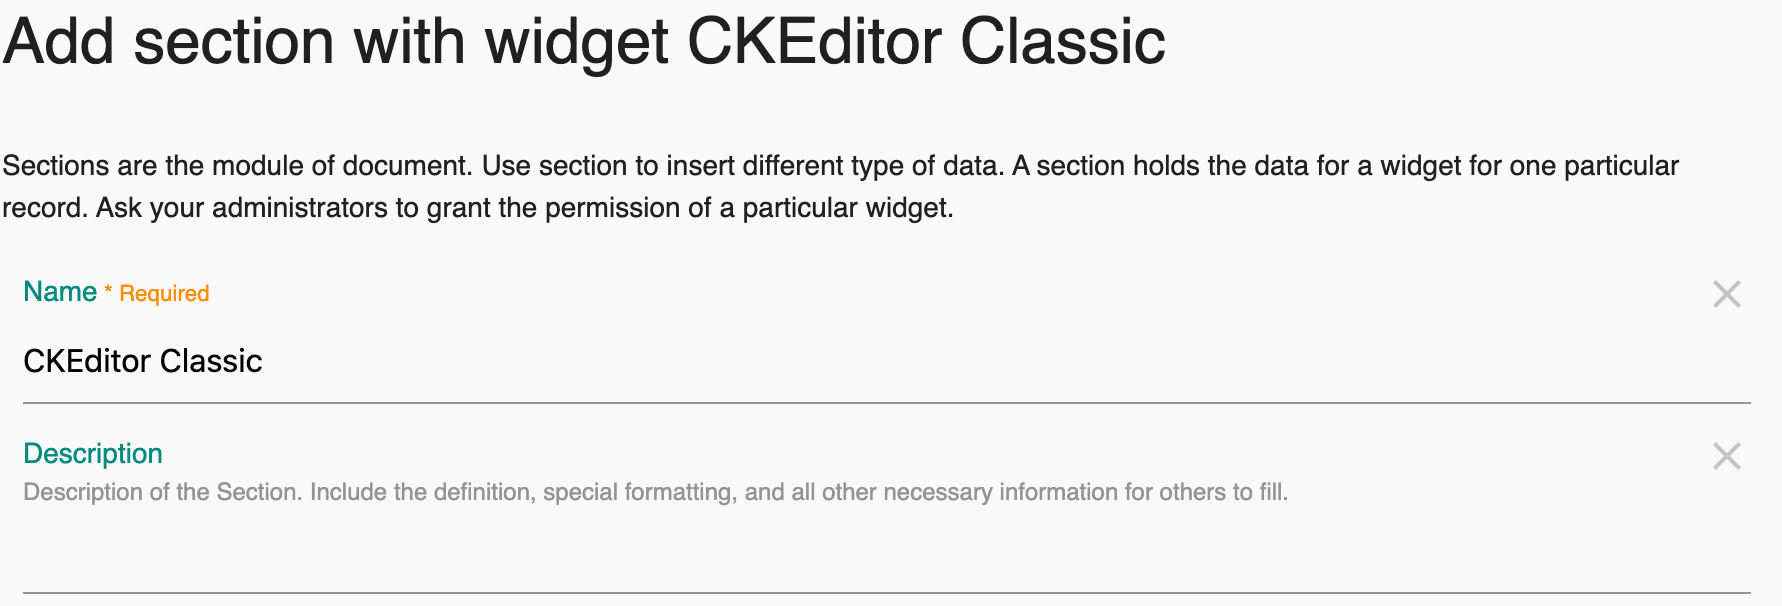Click the green "Description" field label
This screenshot has height=606, width=1782.
point(93,454)
